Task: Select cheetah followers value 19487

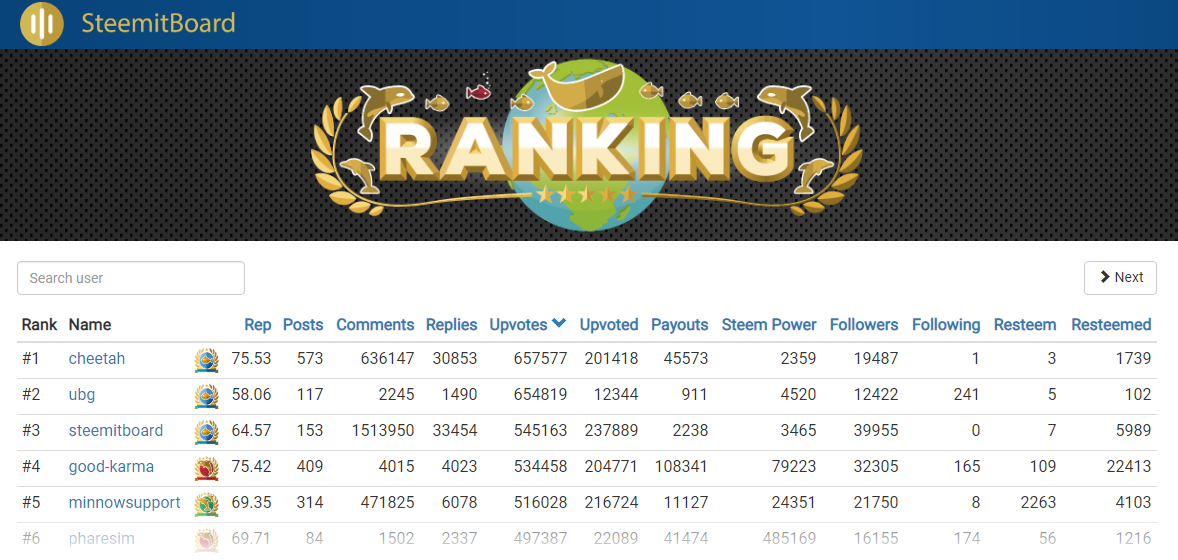Action: pos(876,359)
